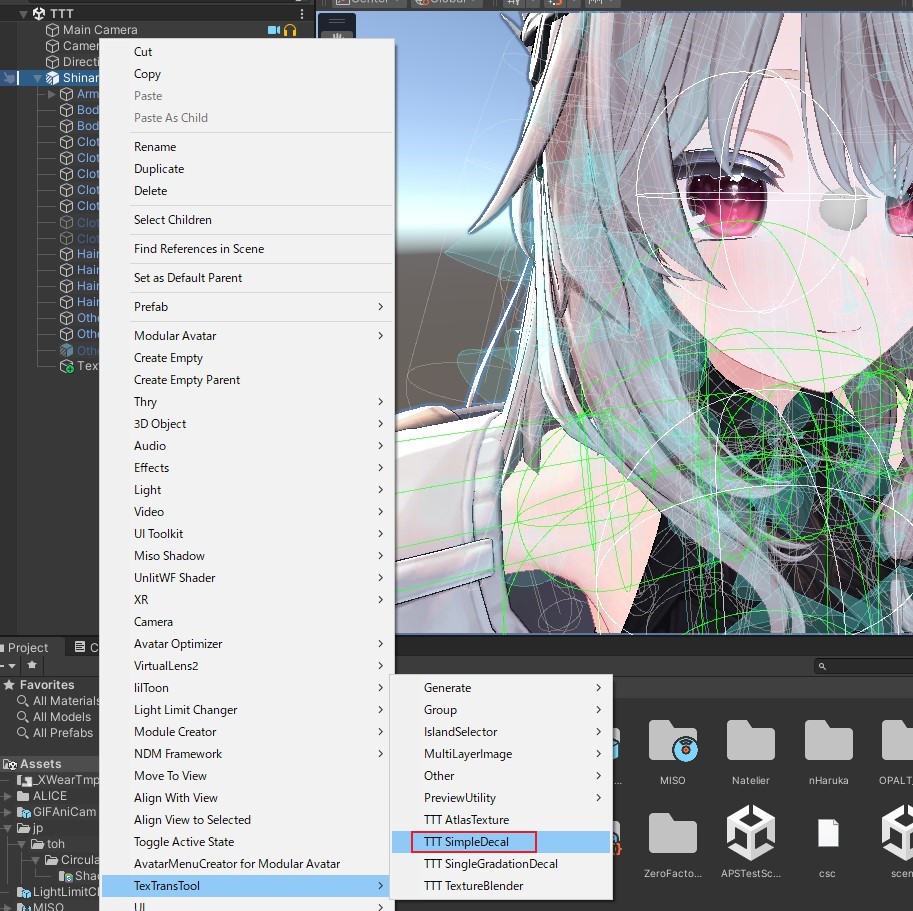
Task: Click the Main Camera object icon
Action: tap(52, 30)
